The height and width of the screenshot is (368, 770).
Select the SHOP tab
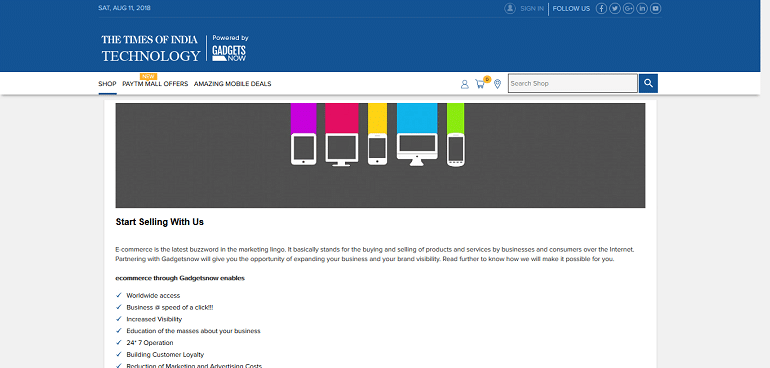pyautogui.click(x=107, y=84)
